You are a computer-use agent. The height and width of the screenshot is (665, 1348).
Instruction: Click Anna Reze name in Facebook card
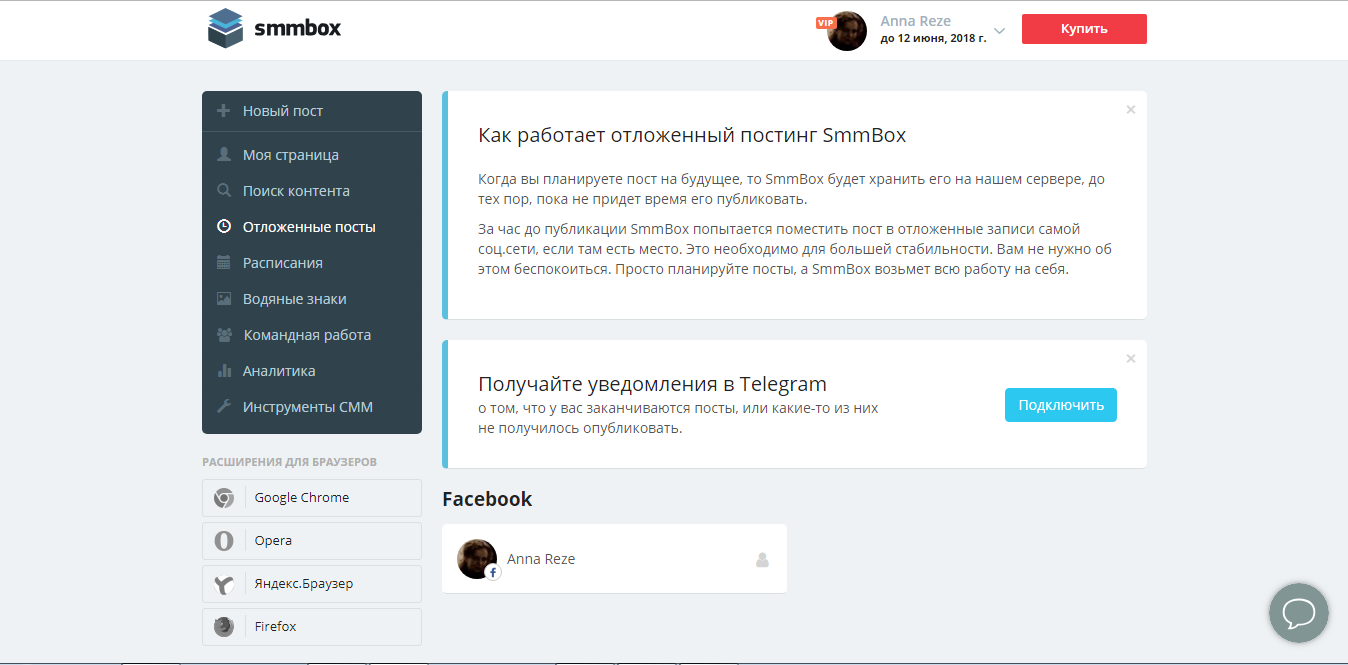tap(541, 559)
